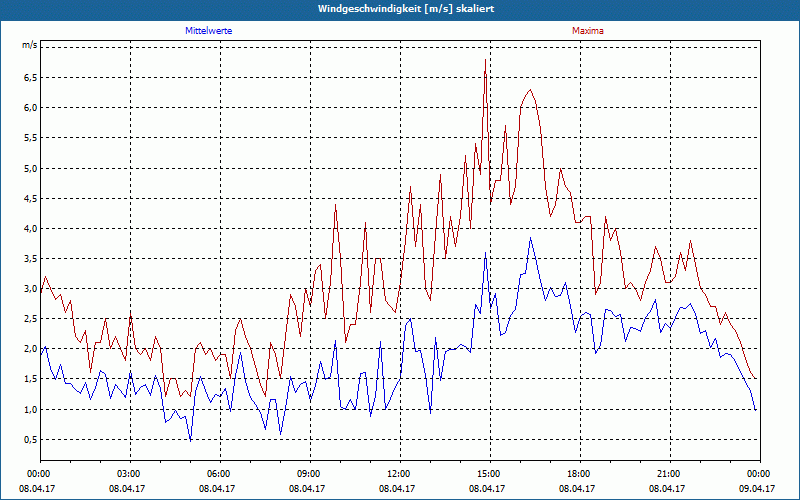Click the 1,0 y-axis value
The image size is (800, 500).
click(x=31, y=410)
